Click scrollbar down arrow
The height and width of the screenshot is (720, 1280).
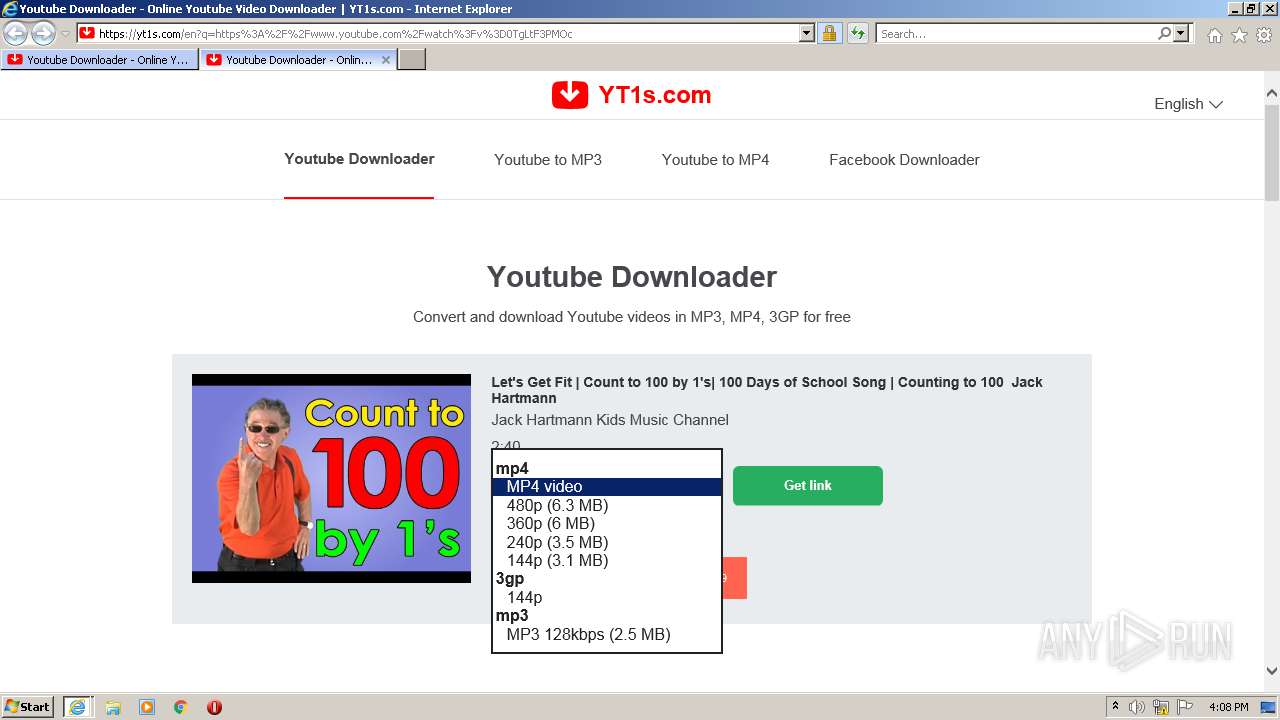[1272, 671]
